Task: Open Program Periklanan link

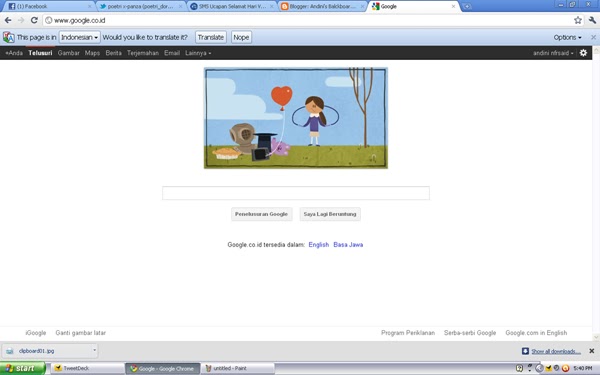Action: point(408,333)
